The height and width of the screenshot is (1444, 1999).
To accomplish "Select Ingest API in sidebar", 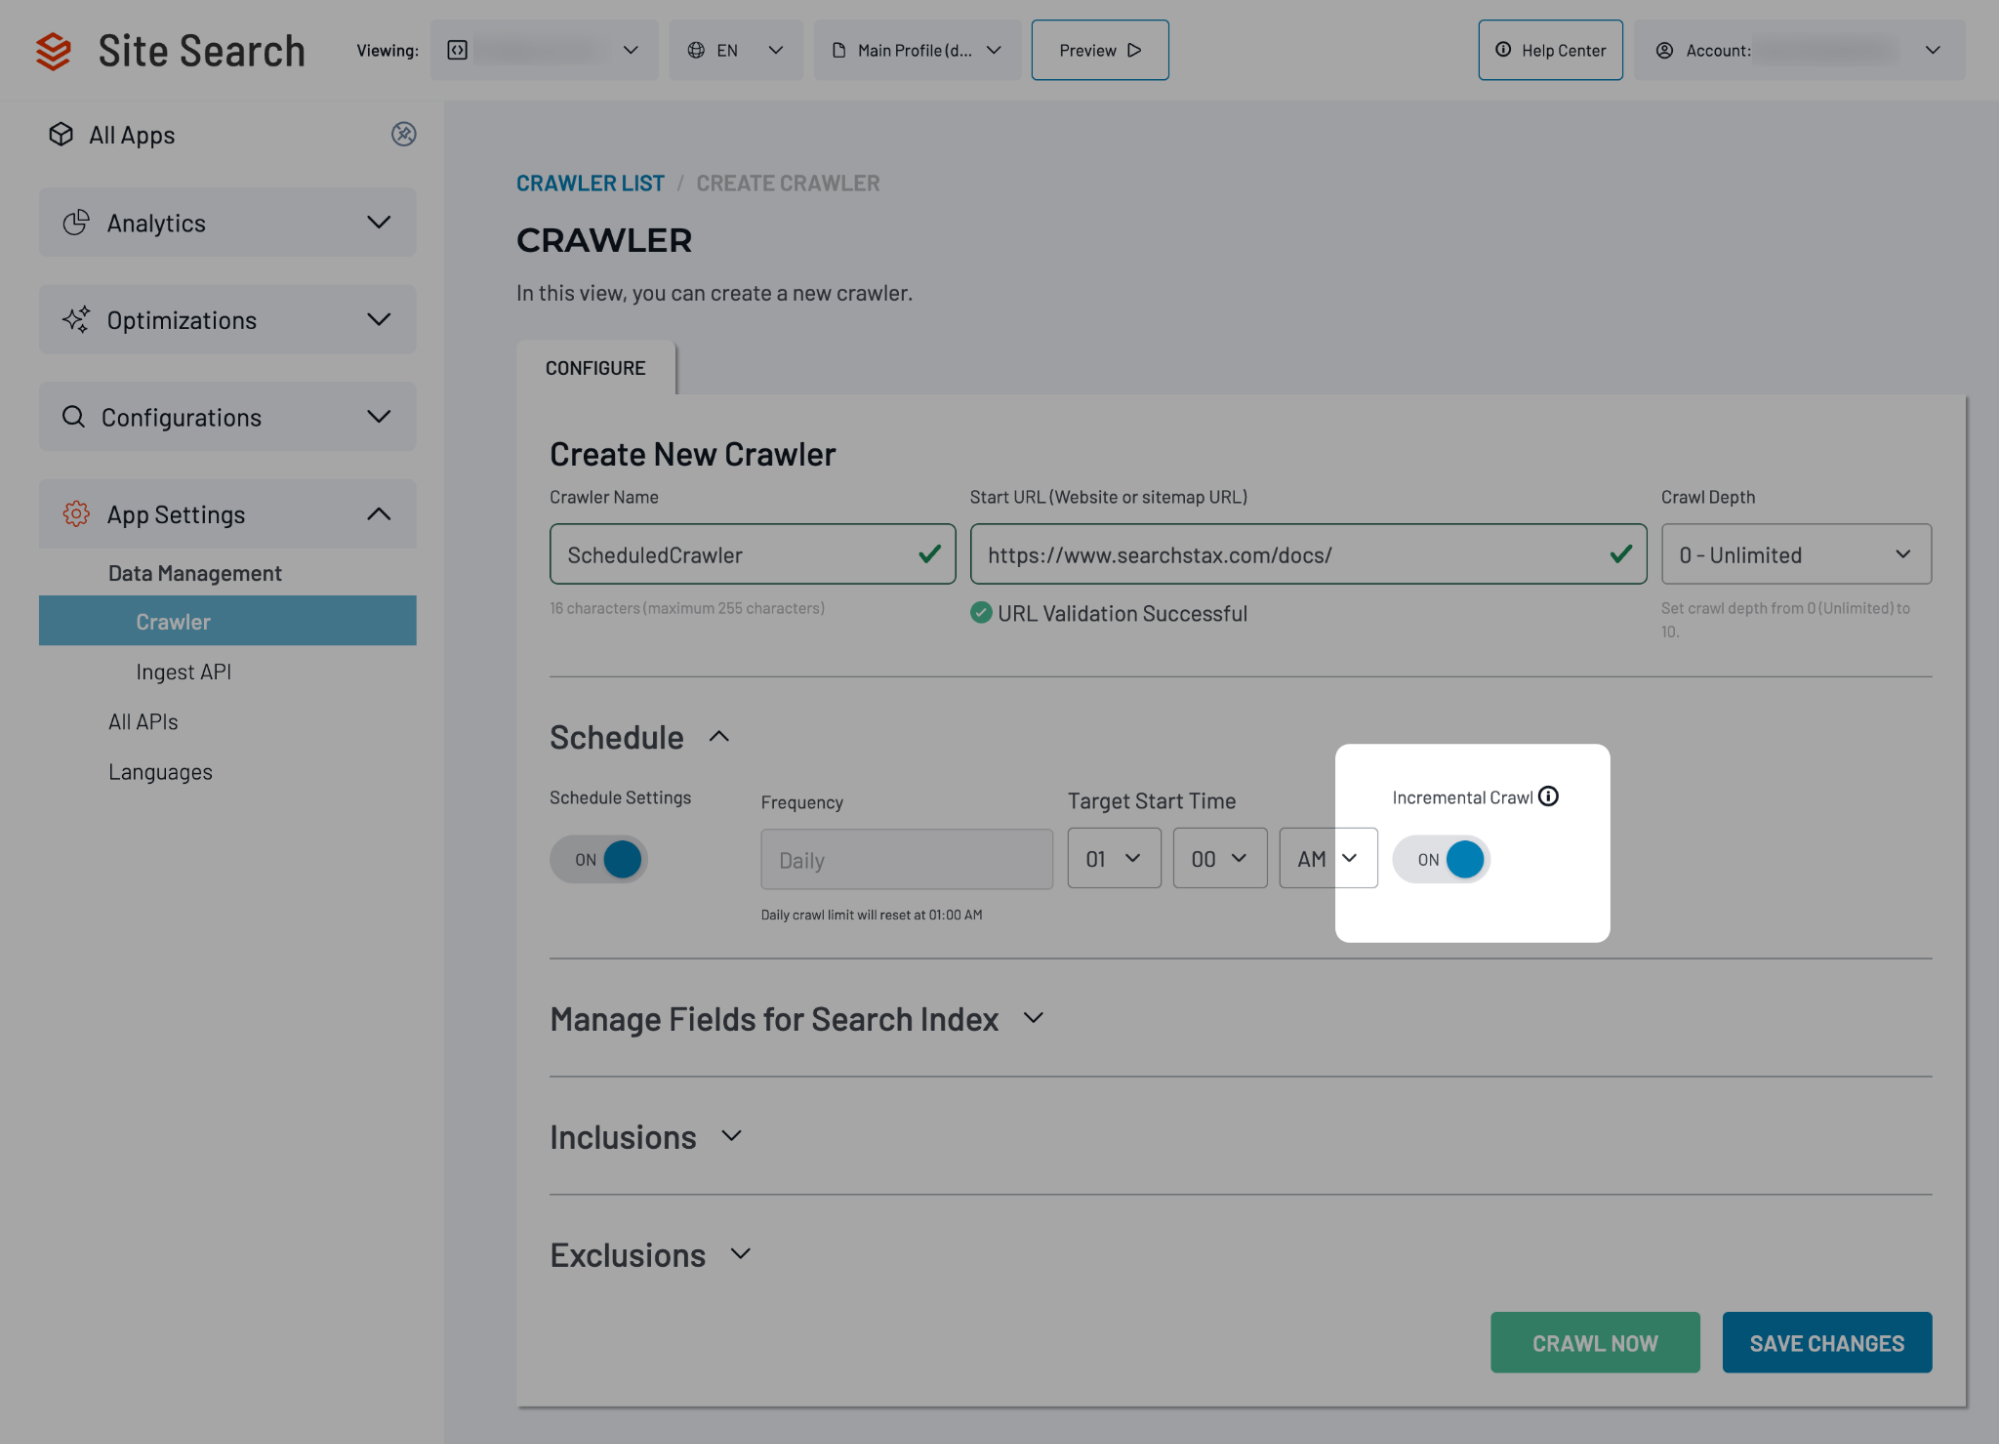I will tap(183, 672).
